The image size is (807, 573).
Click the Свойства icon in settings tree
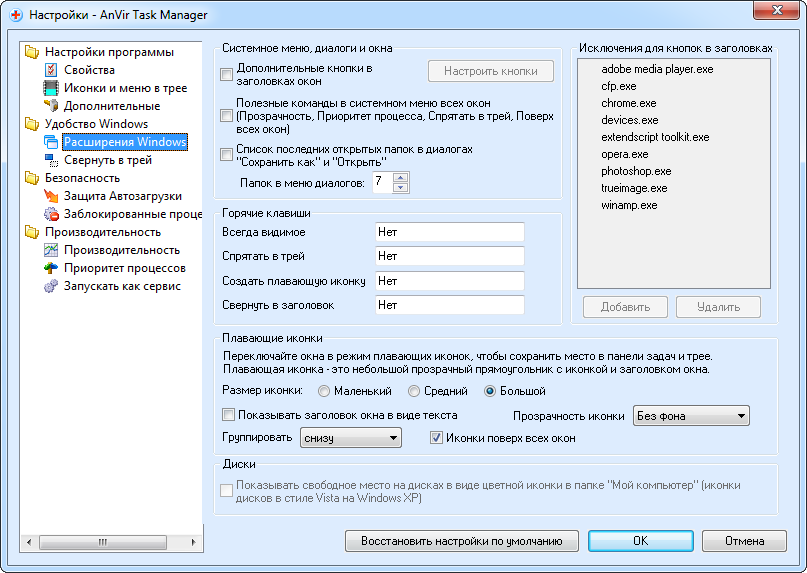point(51,70)
